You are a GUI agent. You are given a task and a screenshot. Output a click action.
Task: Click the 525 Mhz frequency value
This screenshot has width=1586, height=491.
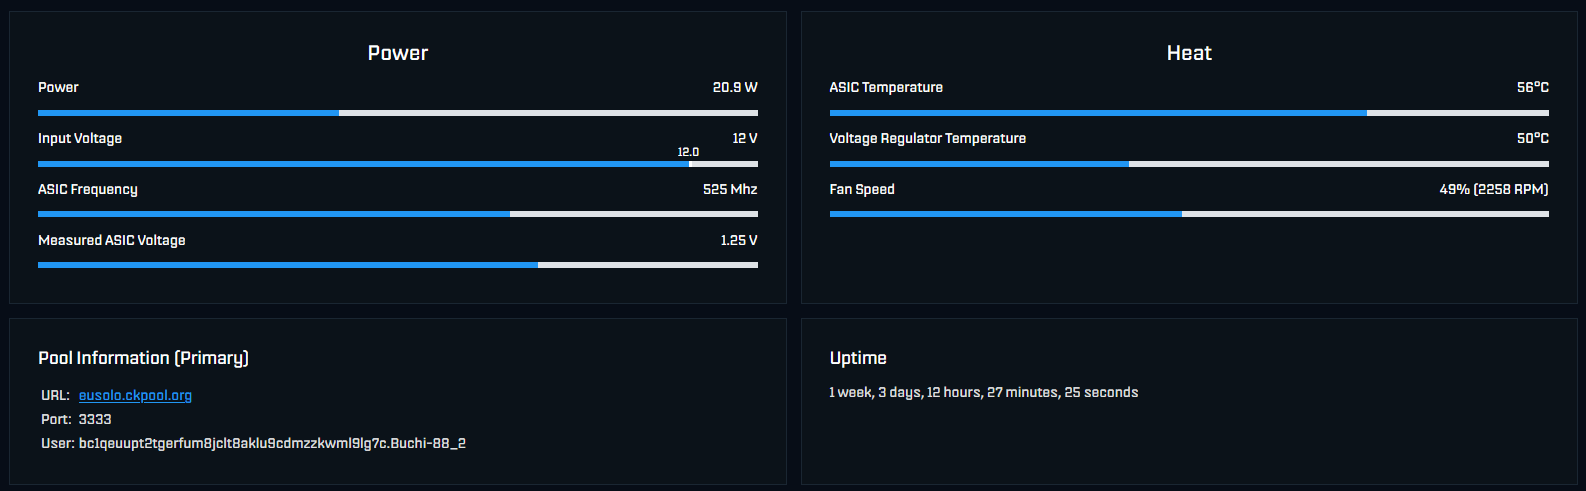click(x=730, y=189)
